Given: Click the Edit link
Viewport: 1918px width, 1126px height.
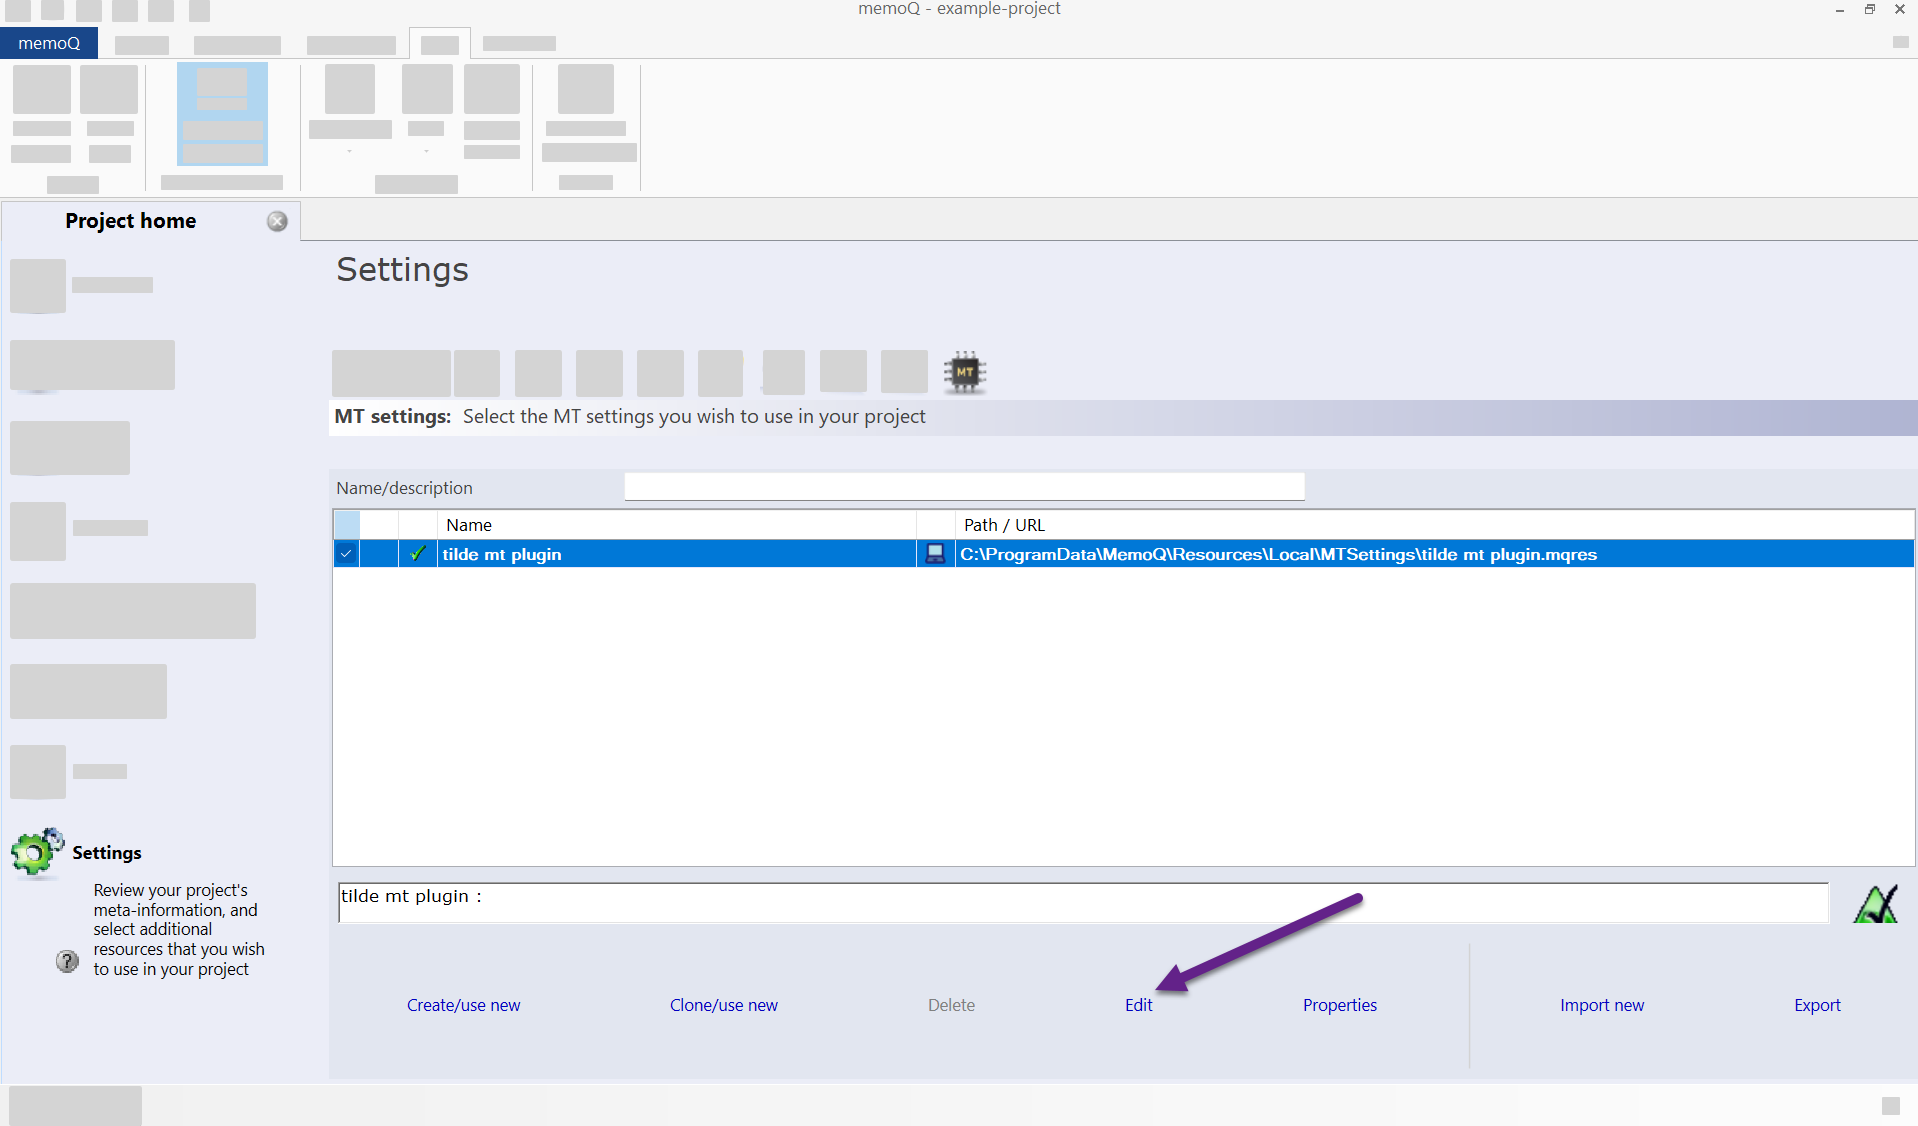Looking at the screenshot, I should [1138, 1005].
